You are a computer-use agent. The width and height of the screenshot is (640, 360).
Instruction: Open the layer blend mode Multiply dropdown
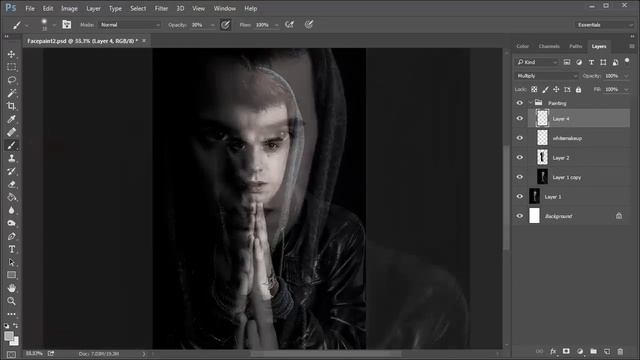point(546,76)
